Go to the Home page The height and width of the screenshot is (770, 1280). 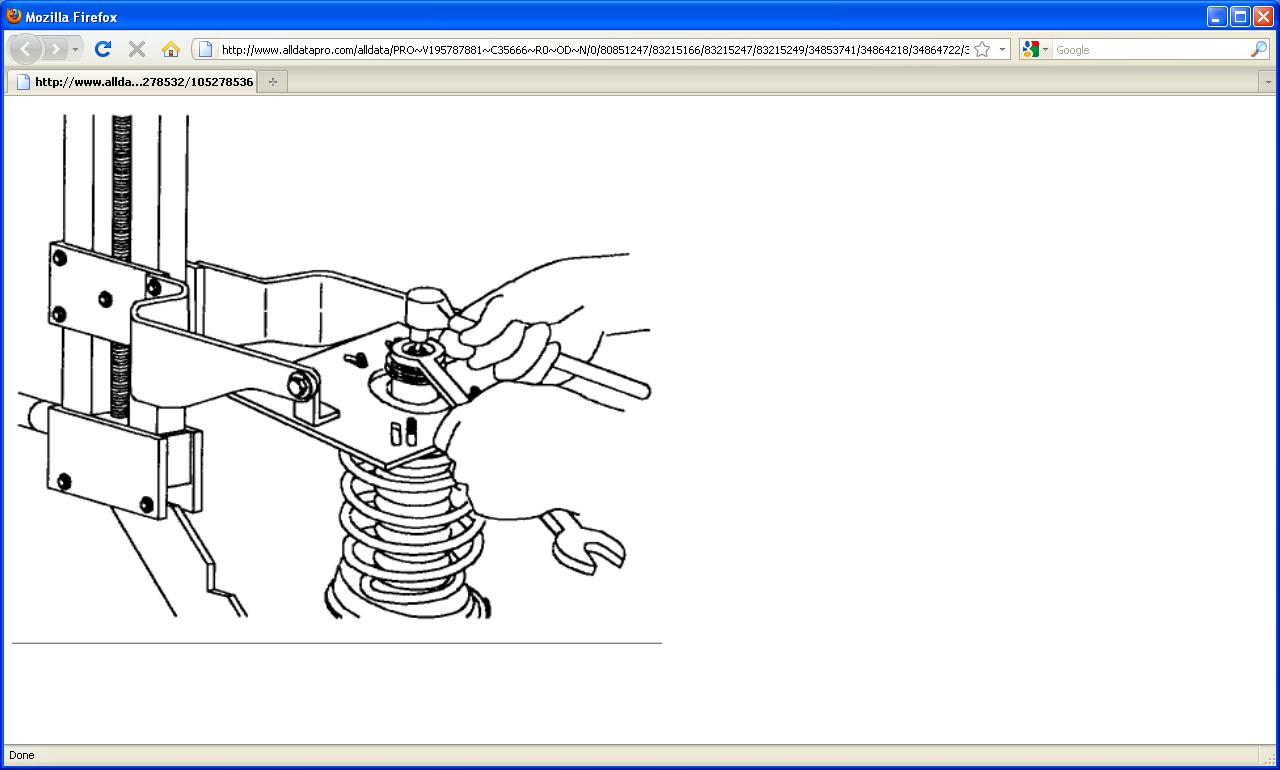pyautogui.click(x=171, y=49)
